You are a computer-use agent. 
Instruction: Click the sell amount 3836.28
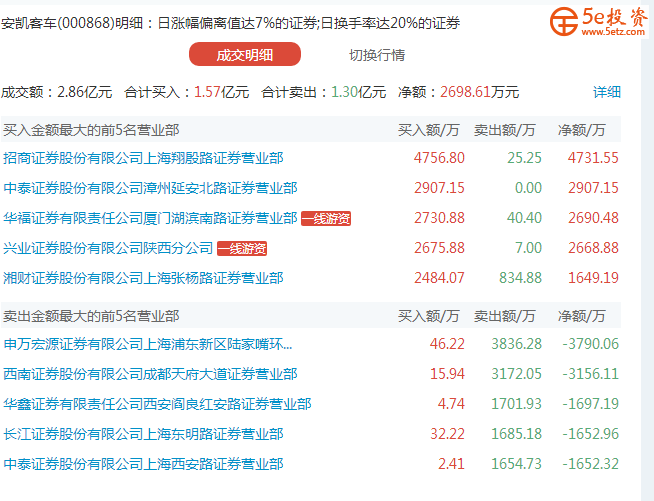[x=516, y=344]
